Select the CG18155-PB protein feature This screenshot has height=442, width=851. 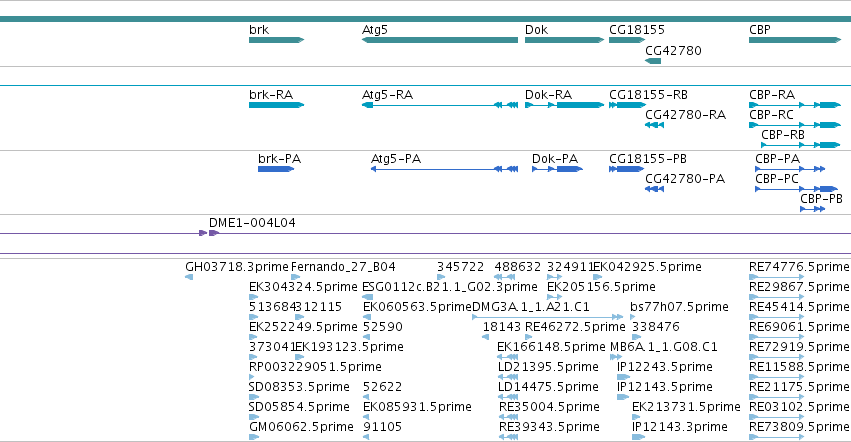[x=626, y=169]
